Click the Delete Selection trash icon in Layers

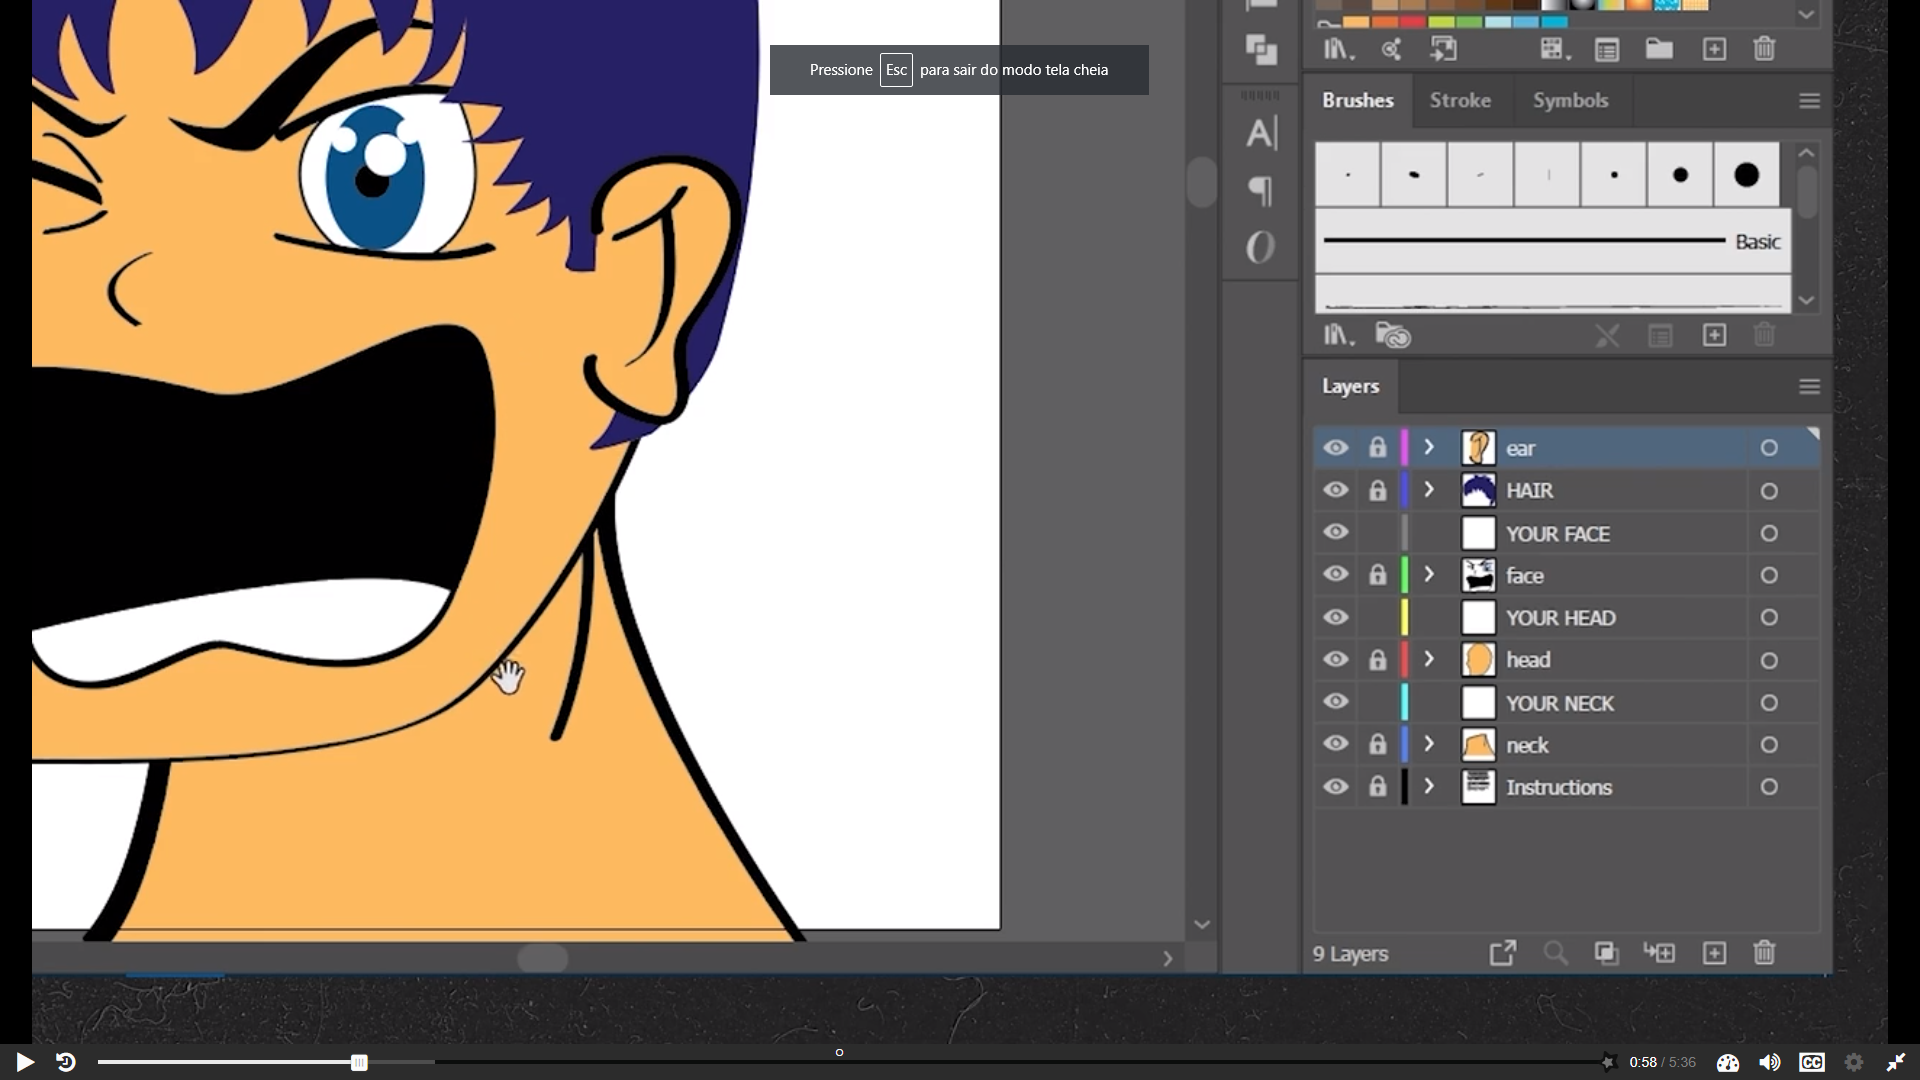tap(1764, 953)
